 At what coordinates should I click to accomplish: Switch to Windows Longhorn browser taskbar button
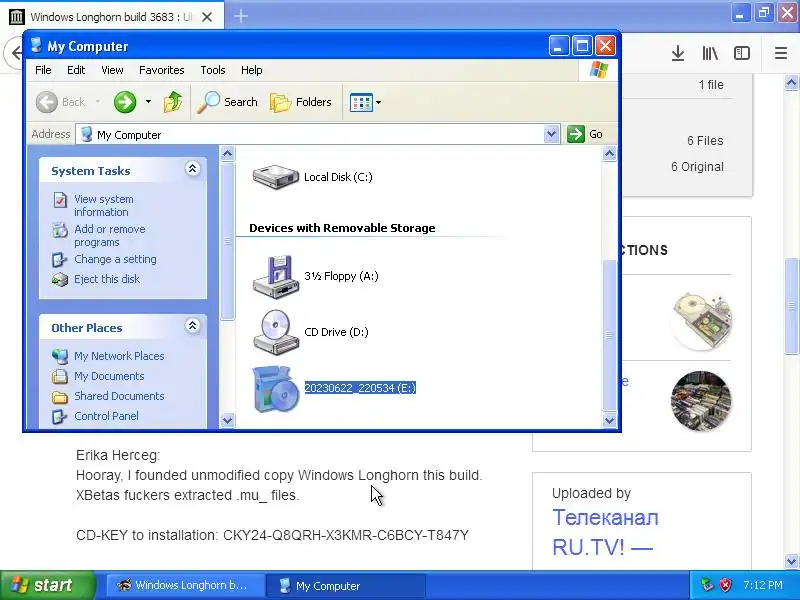186,585
